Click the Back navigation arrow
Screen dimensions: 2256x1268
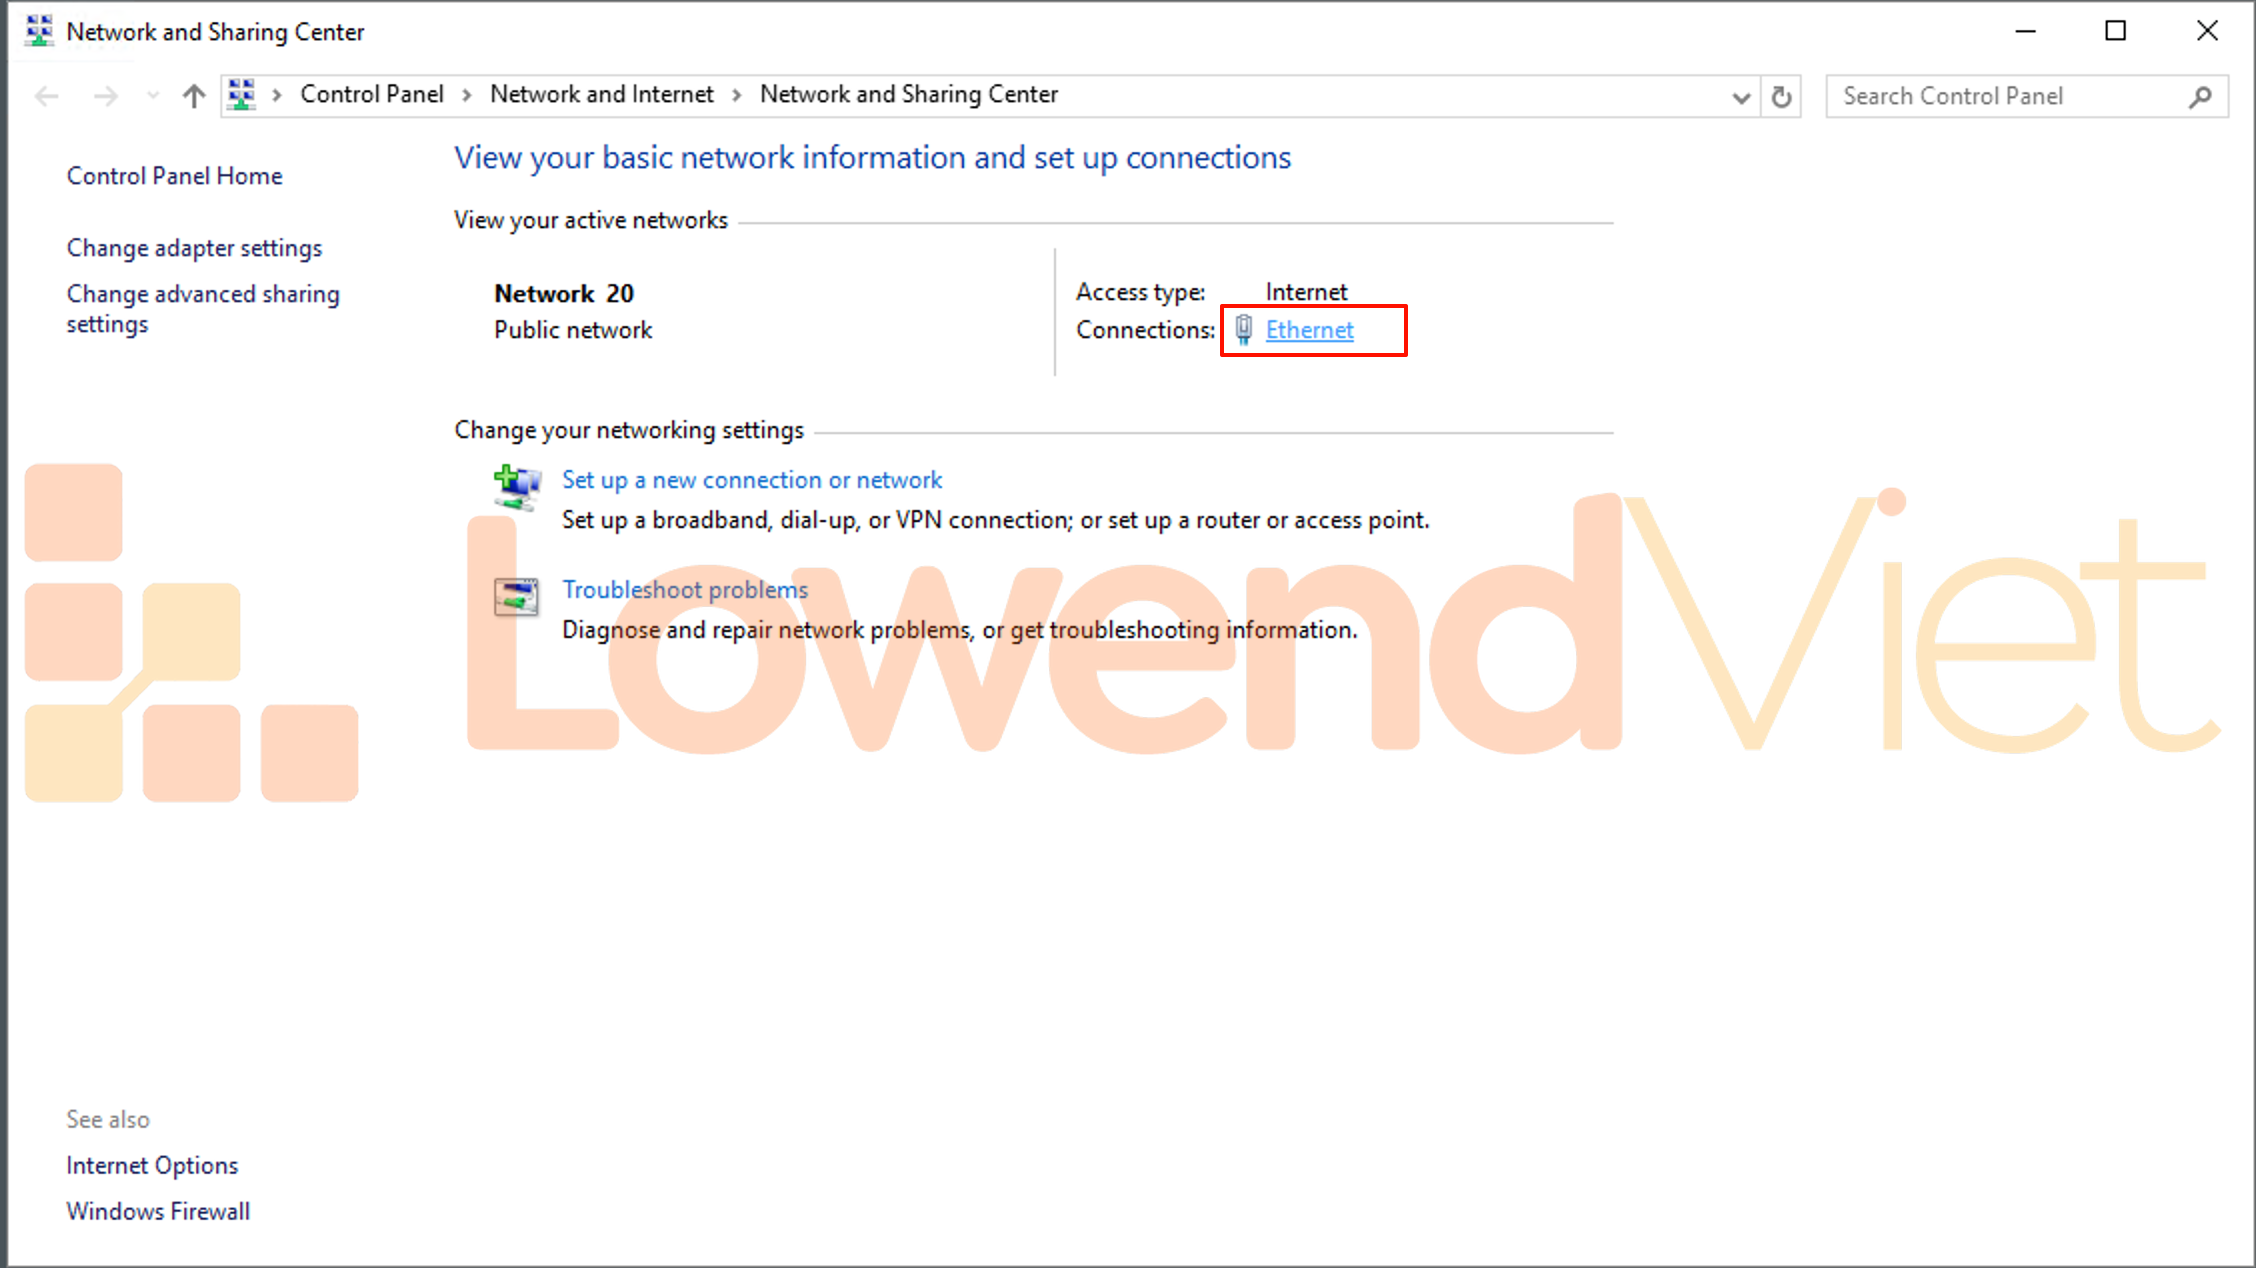coord(47,96)
